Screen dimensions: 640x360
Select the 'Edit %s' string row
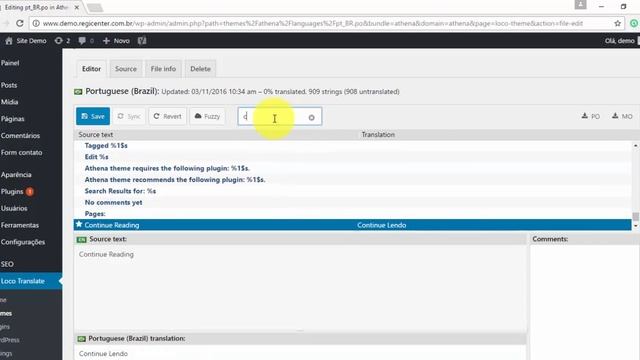point(353,157)
